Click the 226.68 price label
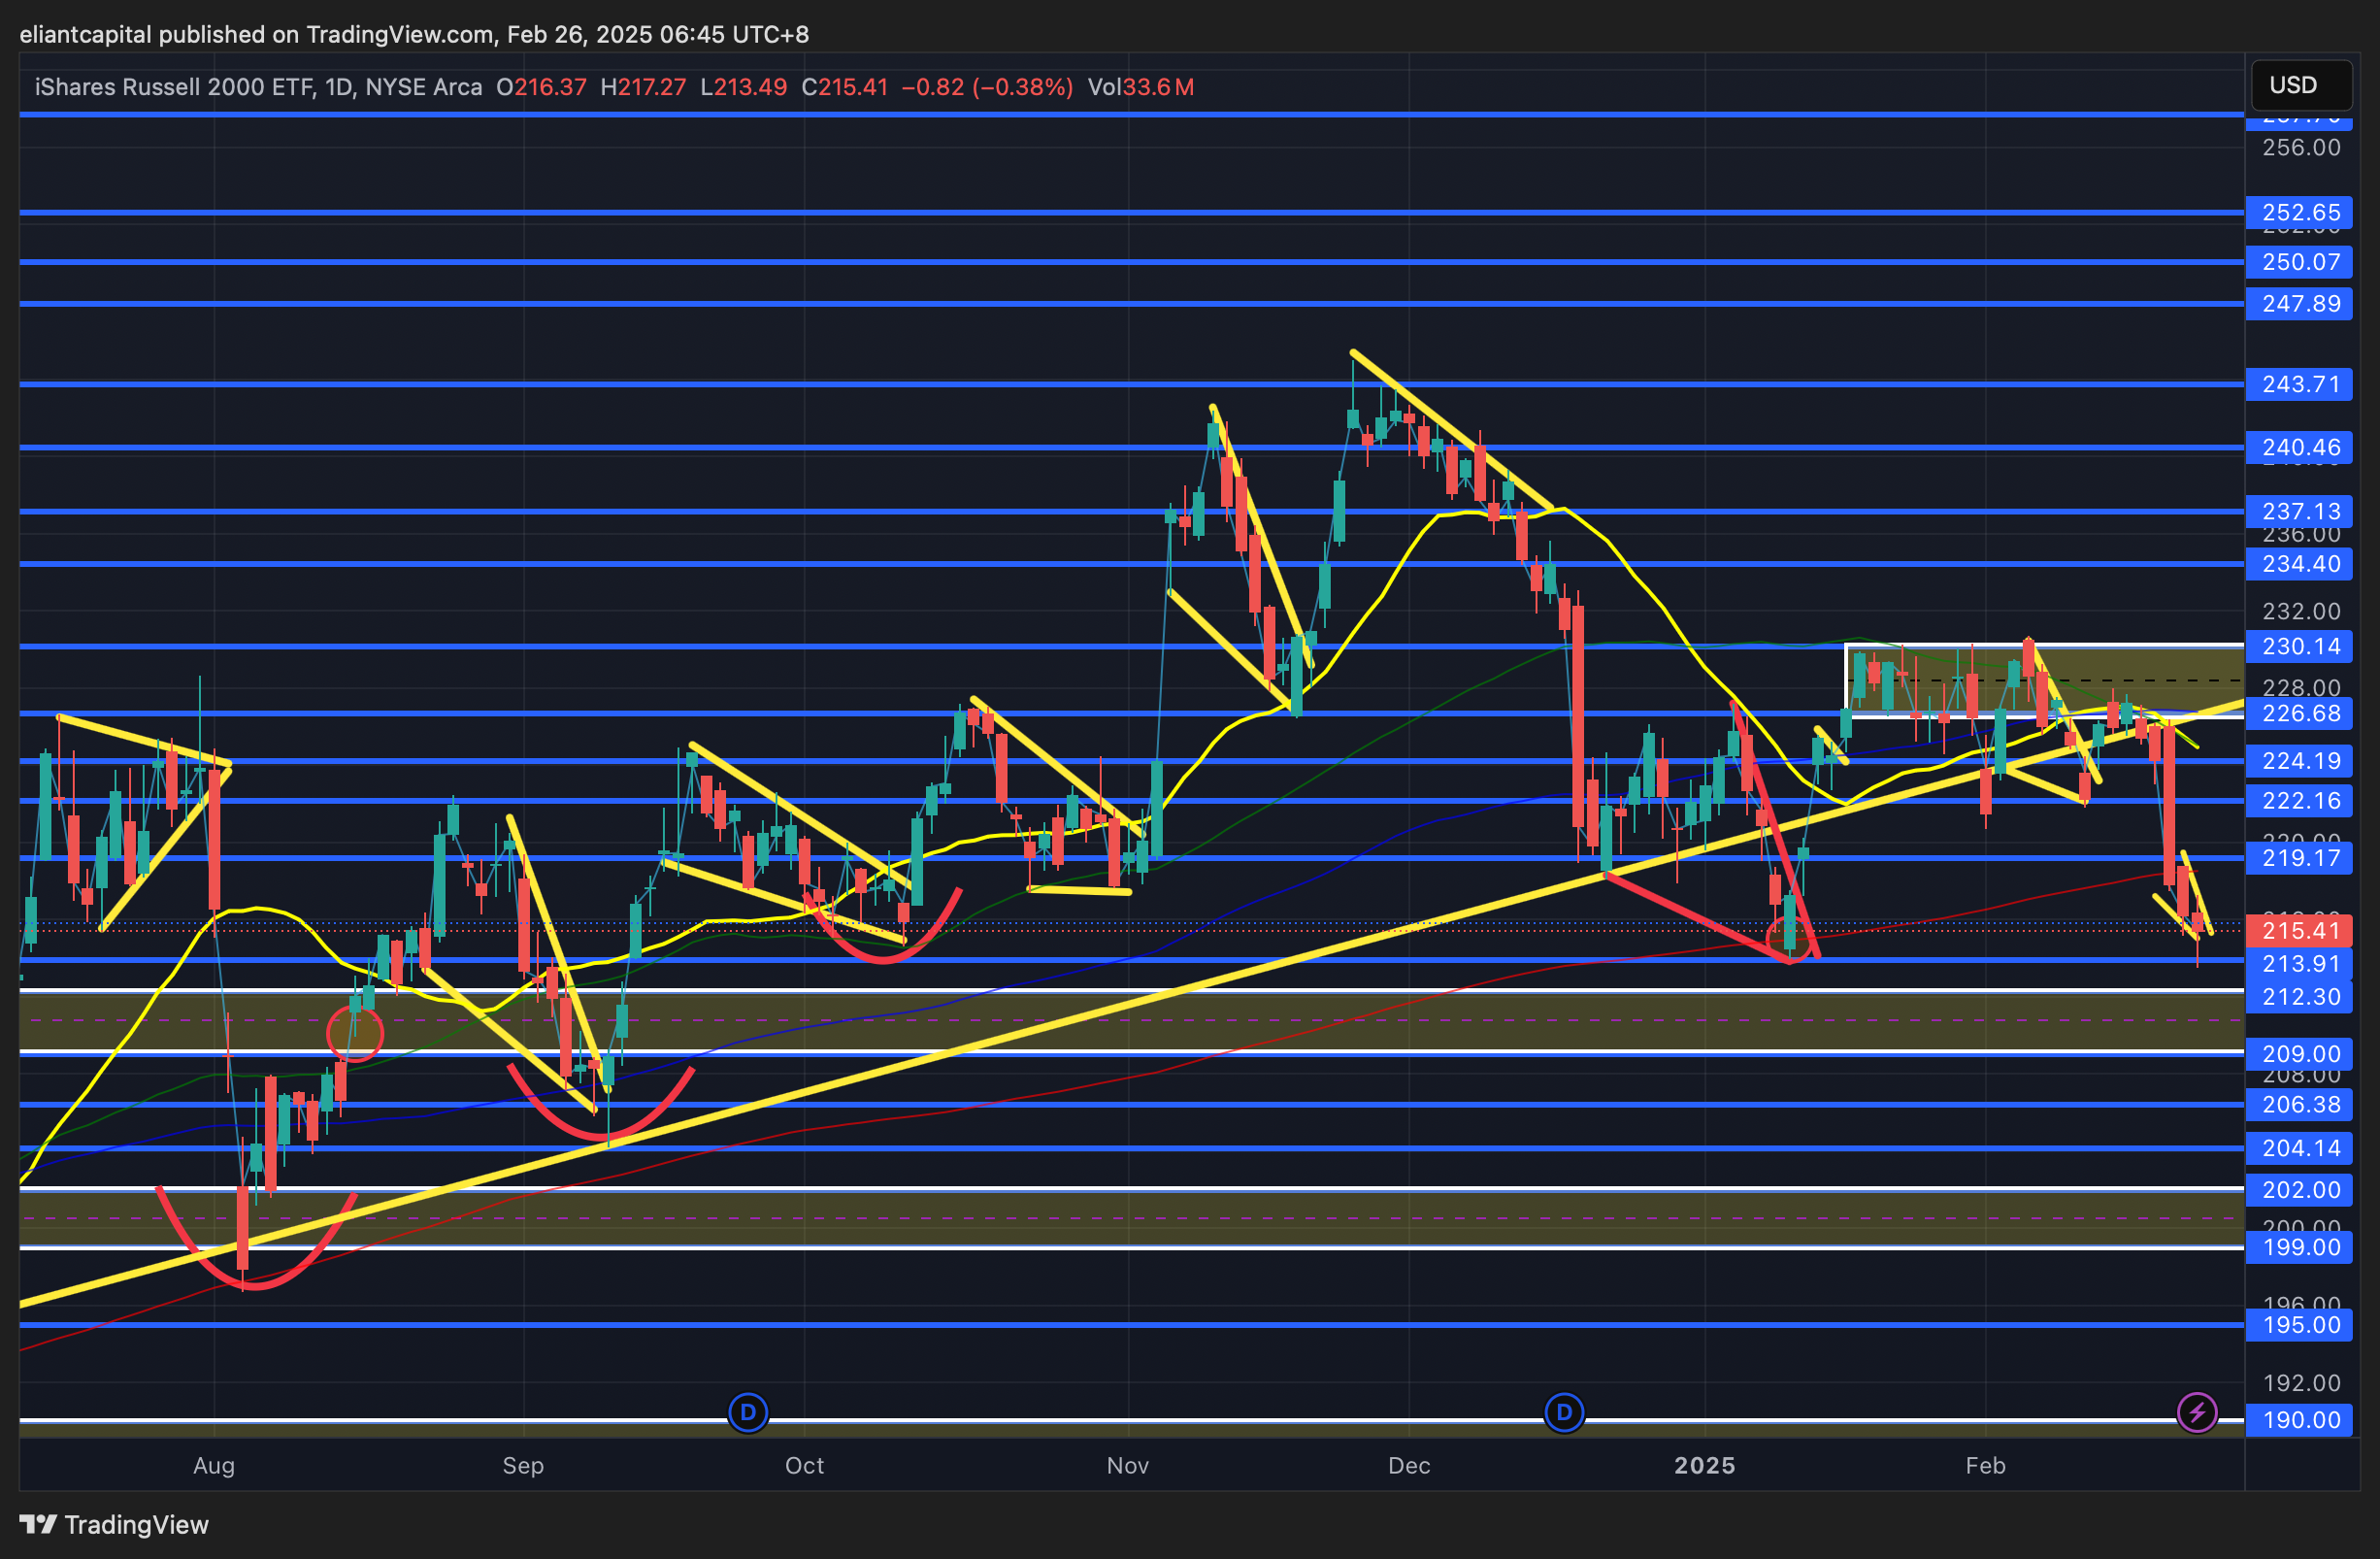Screen dimensions: 2380x1559 tap(2299, 714)
